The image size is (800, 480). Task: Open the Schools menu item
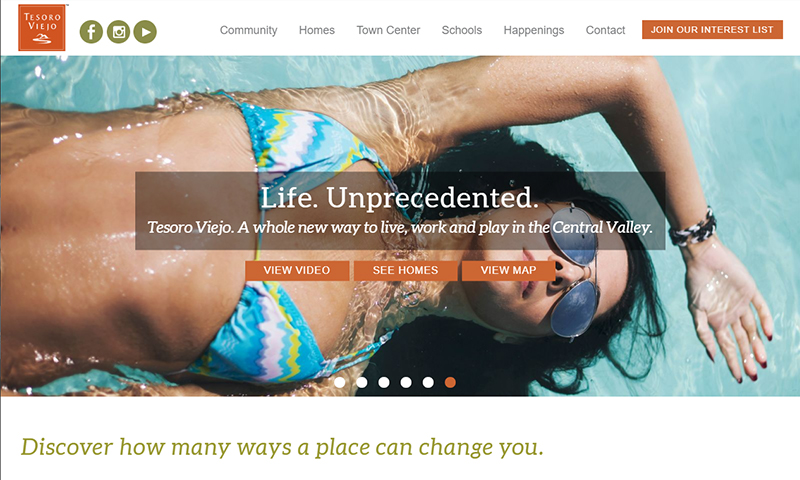point(462,31)
